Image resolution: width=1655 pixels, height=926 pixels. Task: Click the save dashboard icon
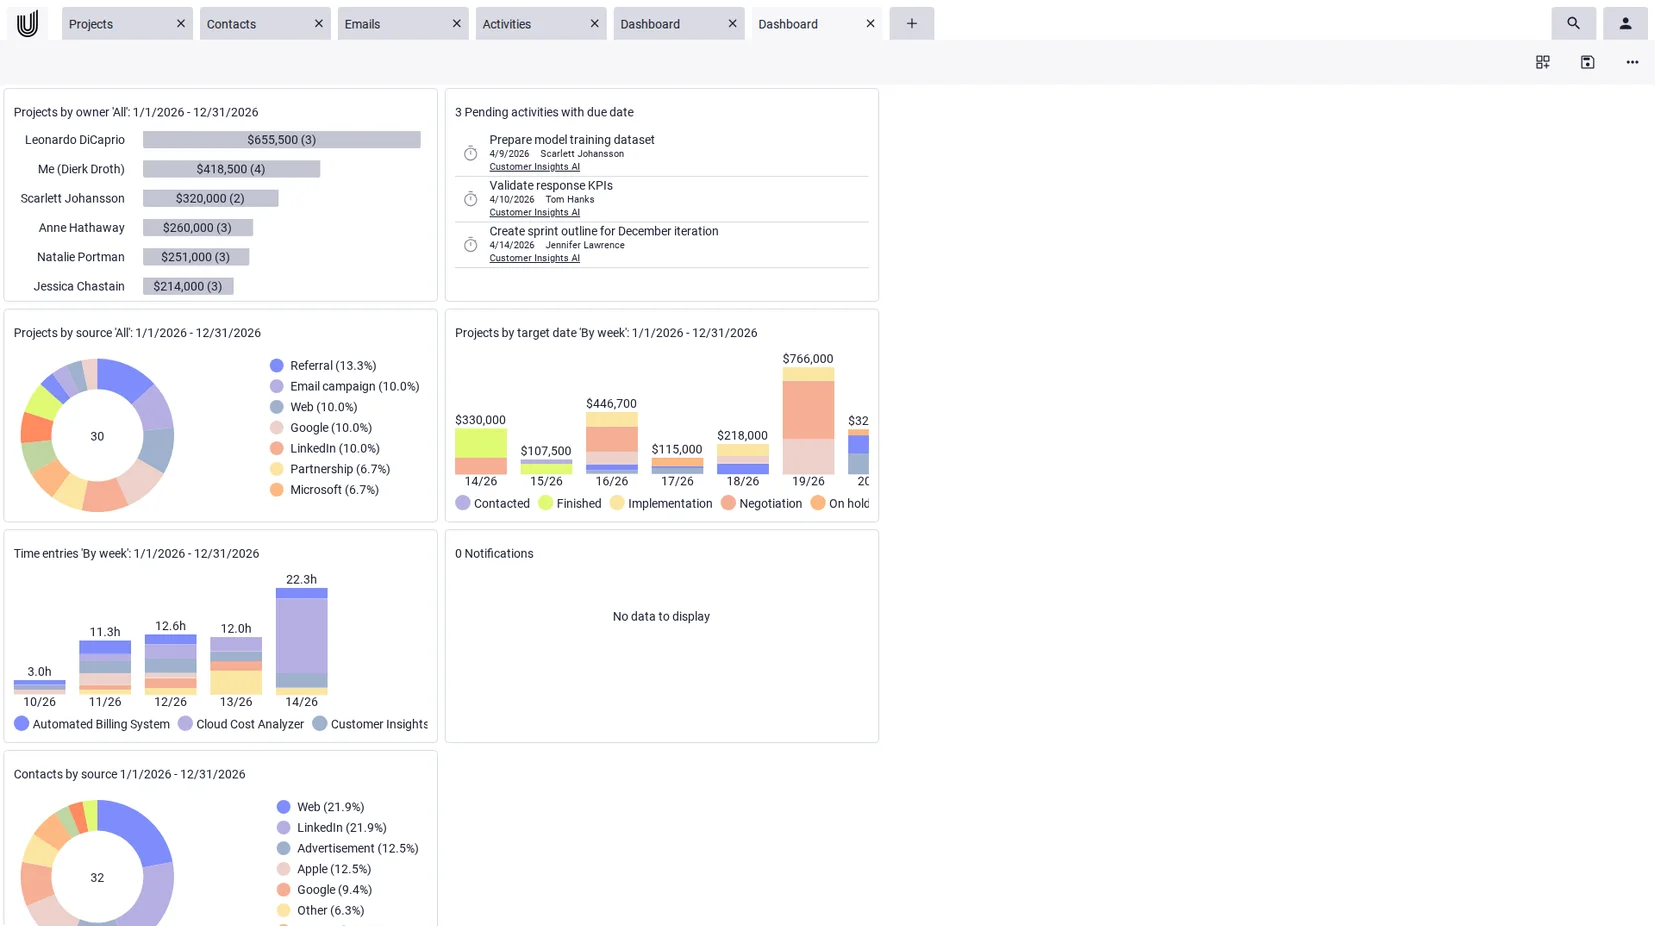1587,62
